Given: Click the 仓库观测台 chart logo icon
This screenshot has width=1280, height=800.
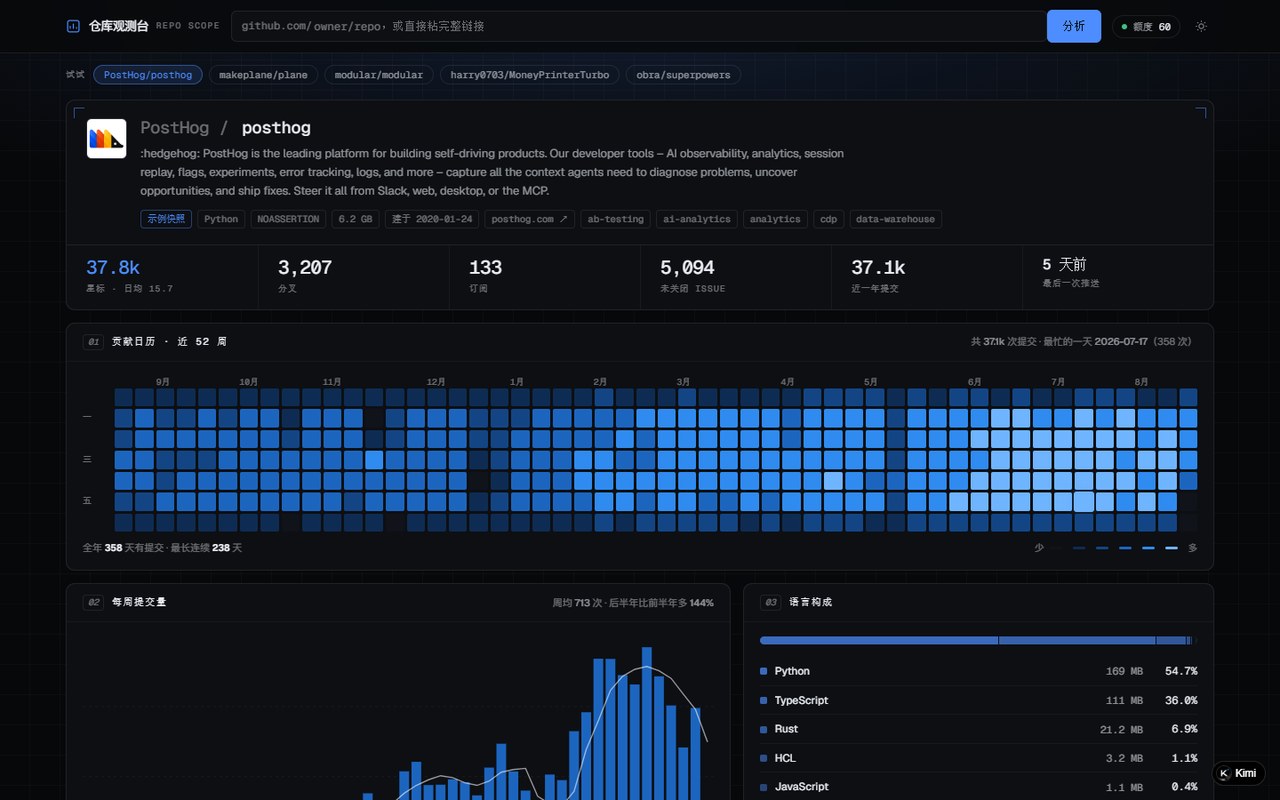Looking at the screenshot, I should 73,26.
